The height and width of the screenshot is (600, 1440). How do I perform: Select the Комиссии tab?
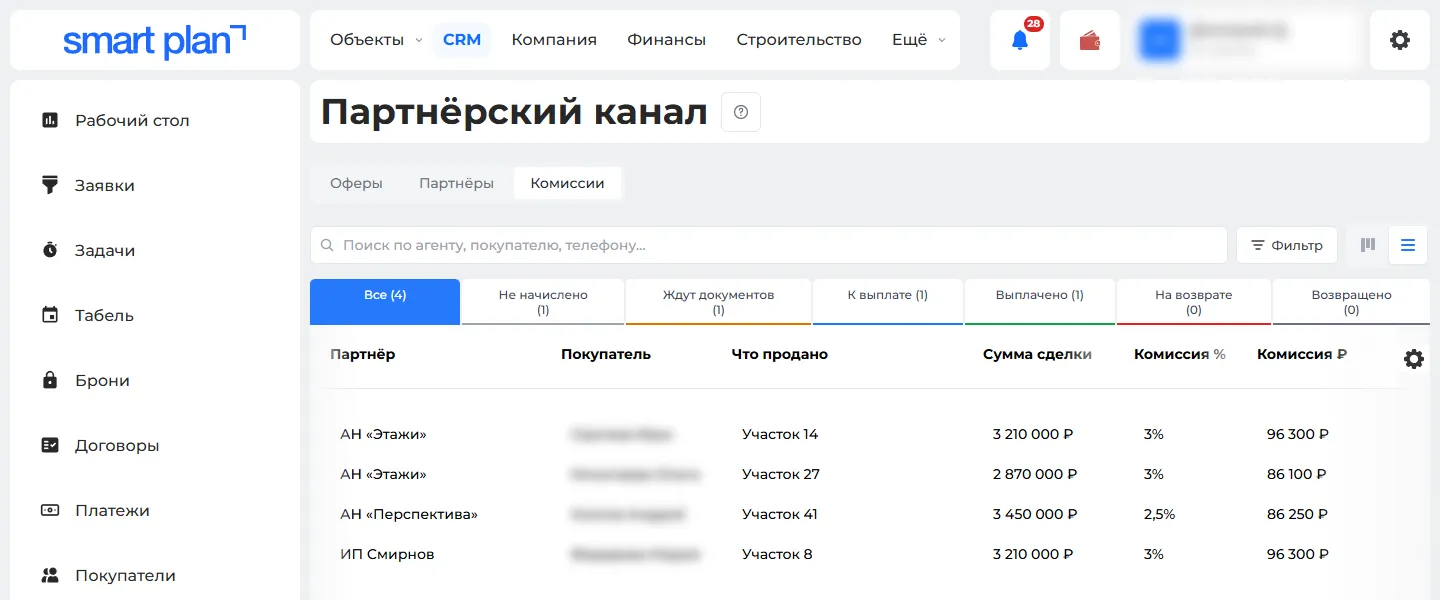pyautogui.click(x=568, y=183)
